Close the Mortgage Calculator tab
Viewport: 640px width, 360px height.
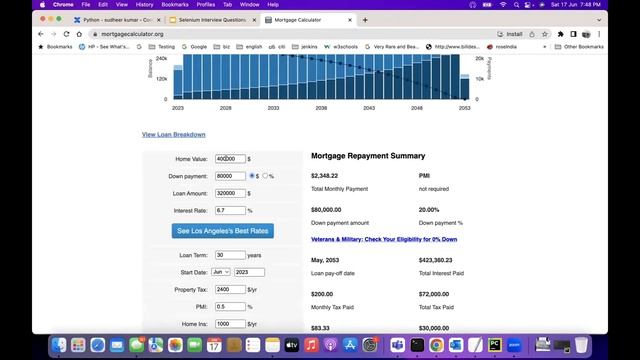350,20
